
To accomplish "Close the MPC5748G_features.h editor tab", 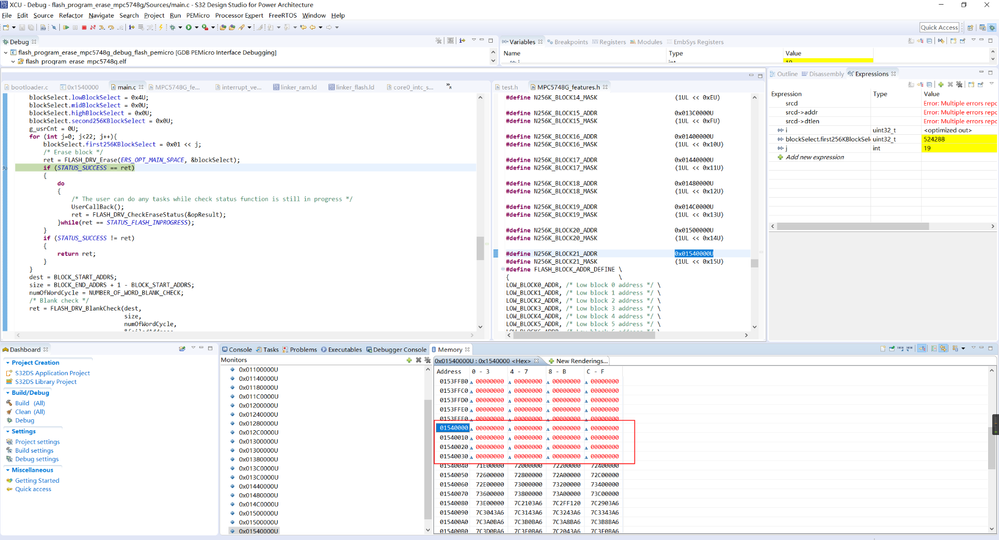I will coord(605,87).
